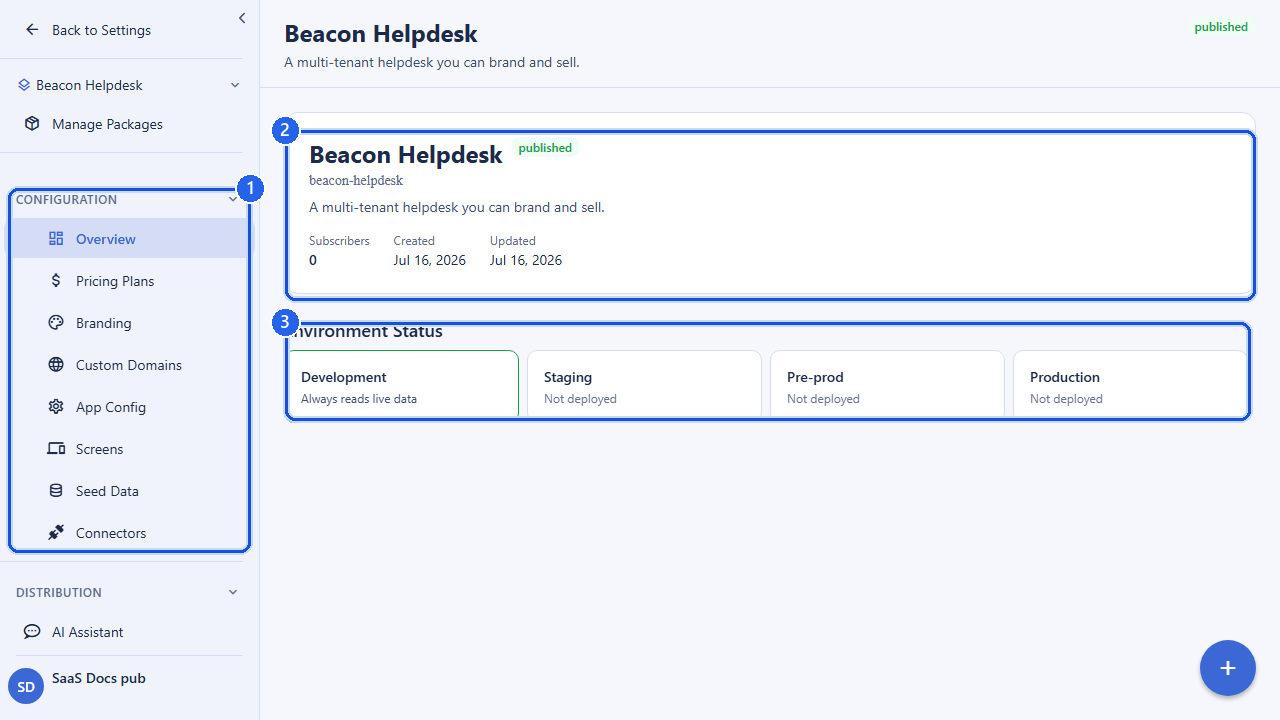Click the floating plus button

[x=1228, y=668]
